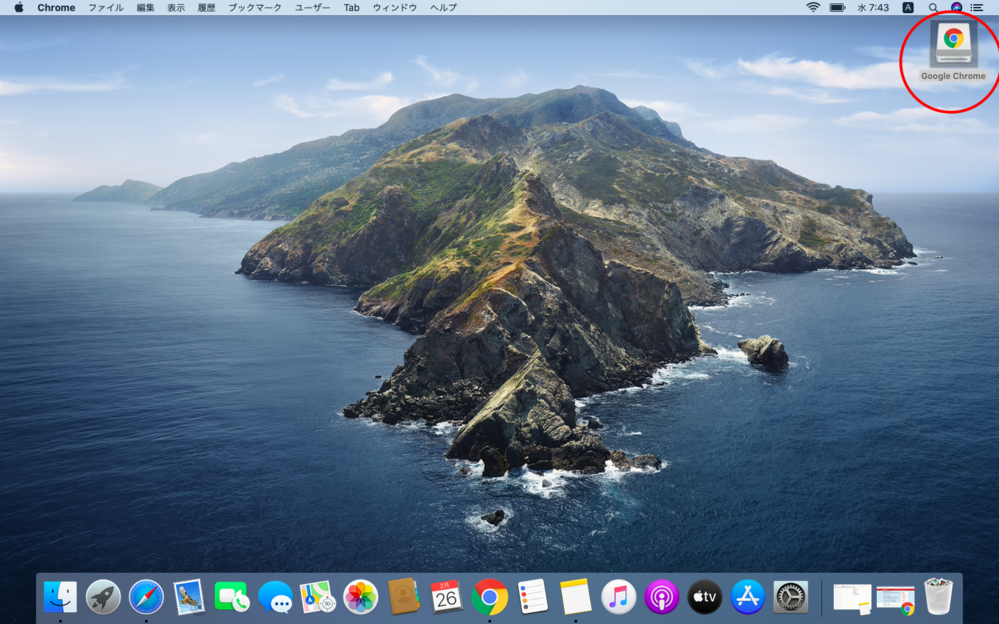The height and width of the screenshot is (624, 999).
Task: Open the ブックマーク menu
Action: [254, 7]
